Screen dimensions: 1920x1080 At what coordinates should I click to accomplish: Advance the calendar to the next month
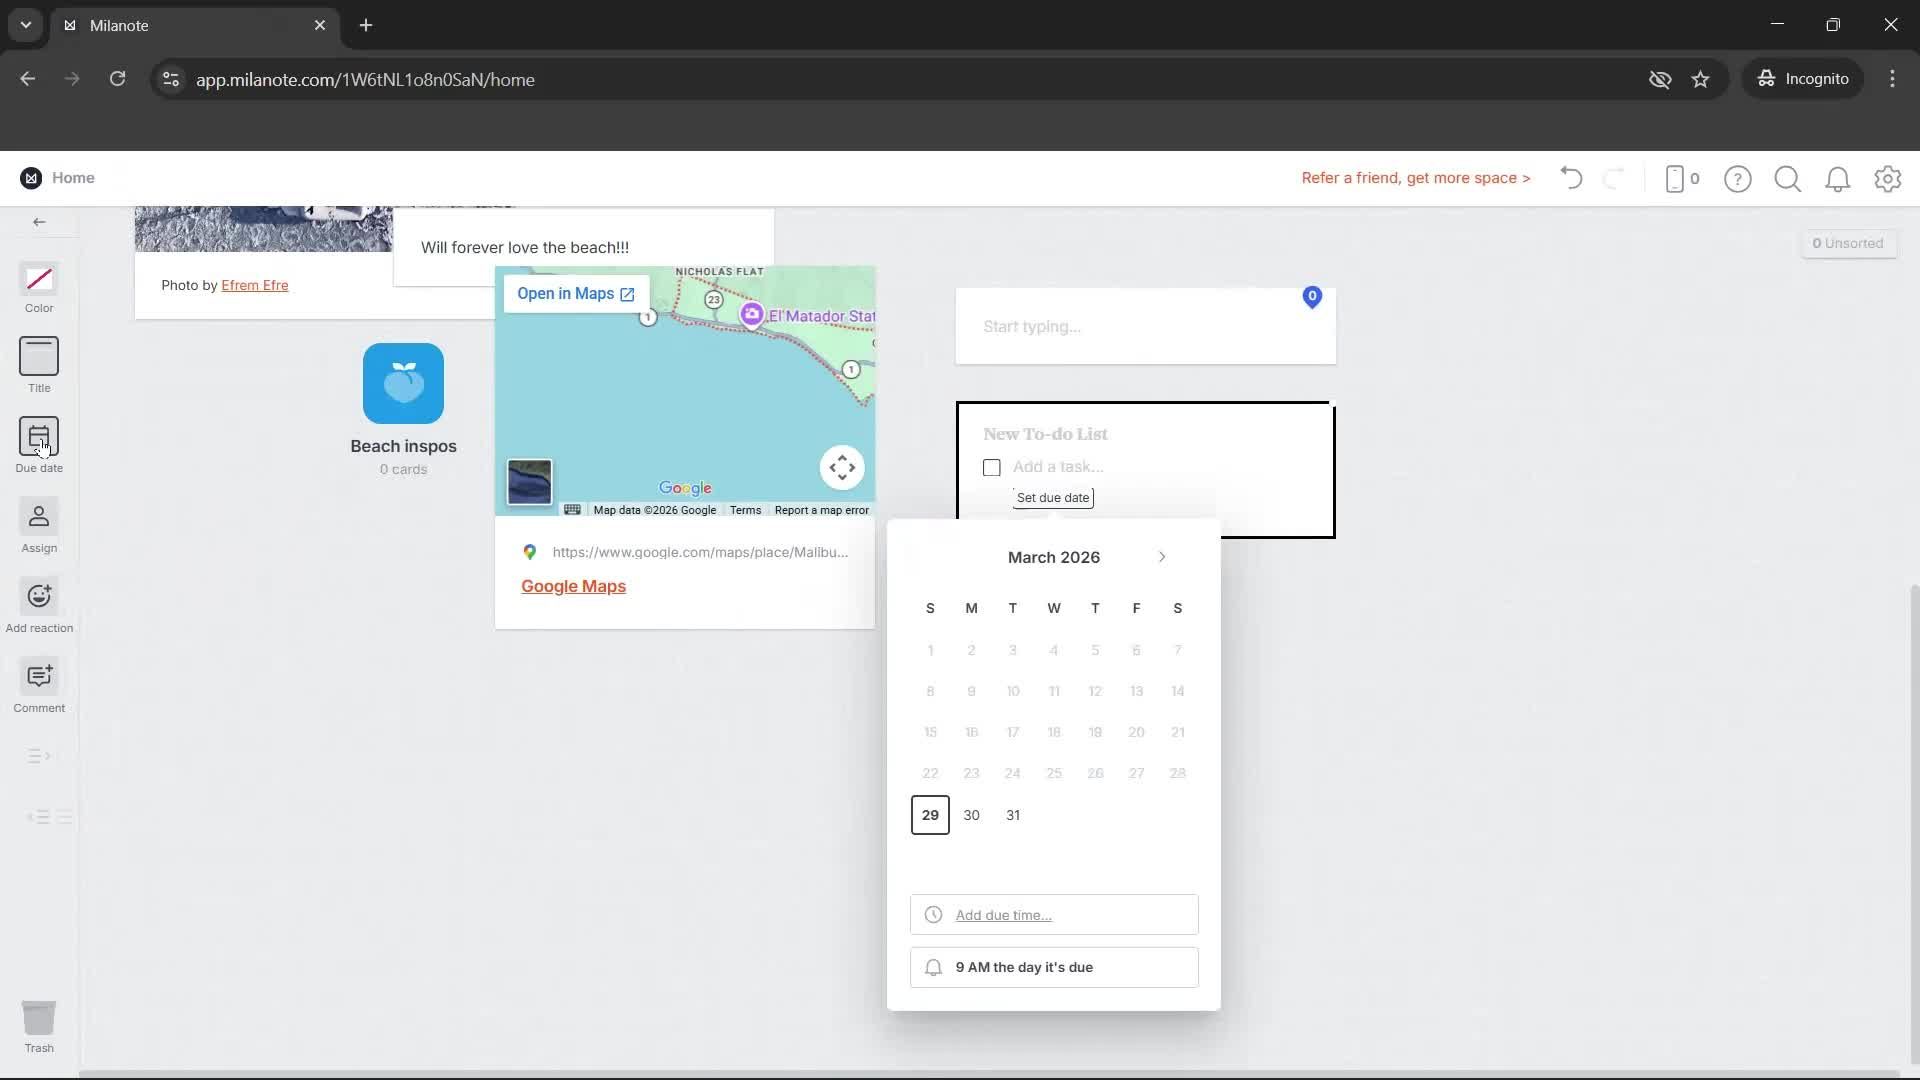click(x=1161, y=557)
